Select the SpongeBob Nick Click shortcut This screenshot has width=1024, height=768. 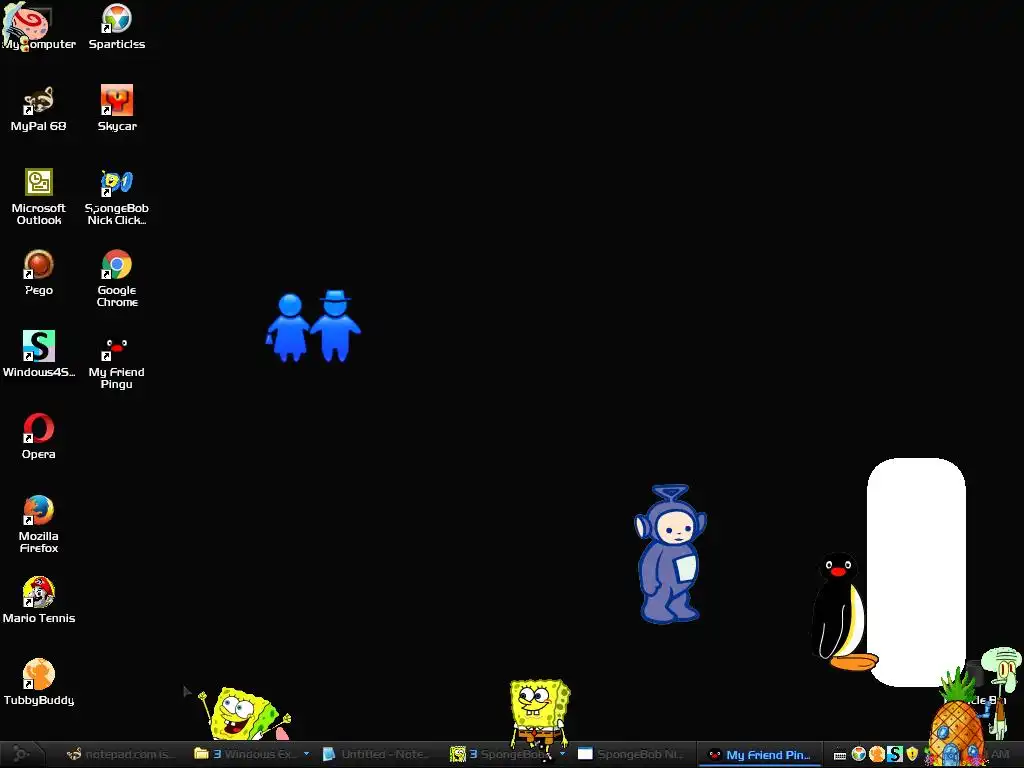pos(117,197)
